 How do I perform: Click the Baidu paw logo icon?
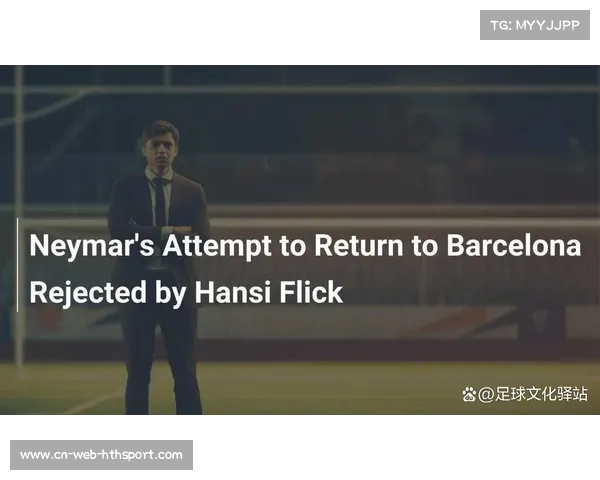[469, 394]
